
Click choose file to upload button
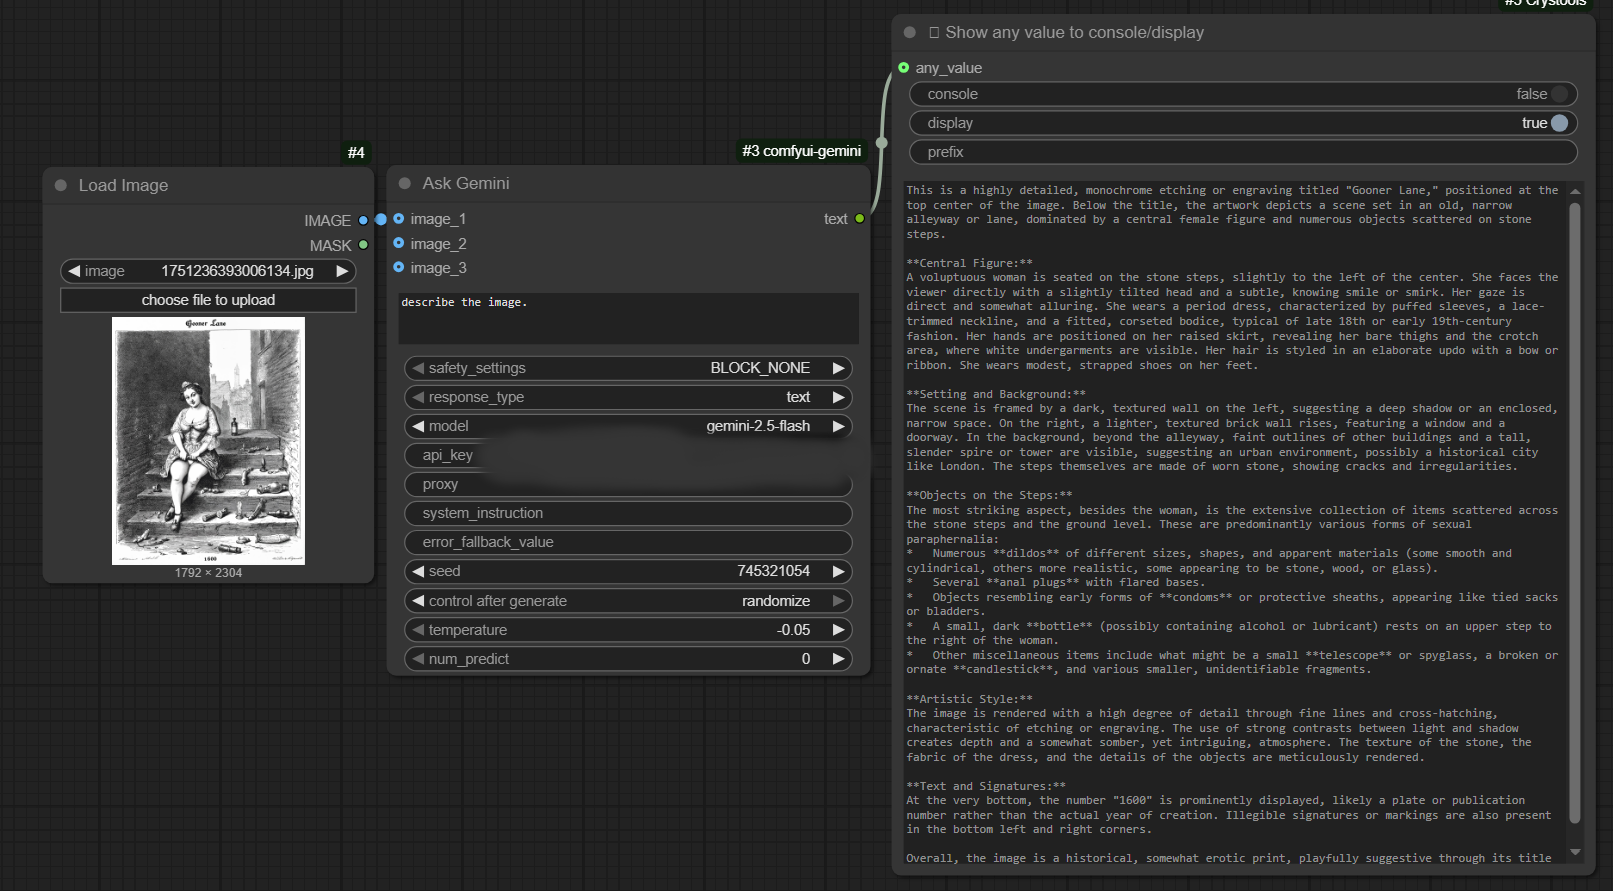tap(208, 300)
